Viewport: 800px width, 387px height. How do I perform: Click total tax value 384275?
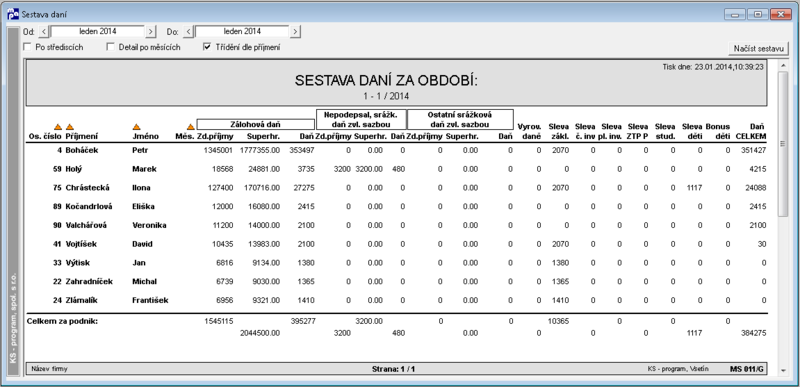(x=754, y=333)
